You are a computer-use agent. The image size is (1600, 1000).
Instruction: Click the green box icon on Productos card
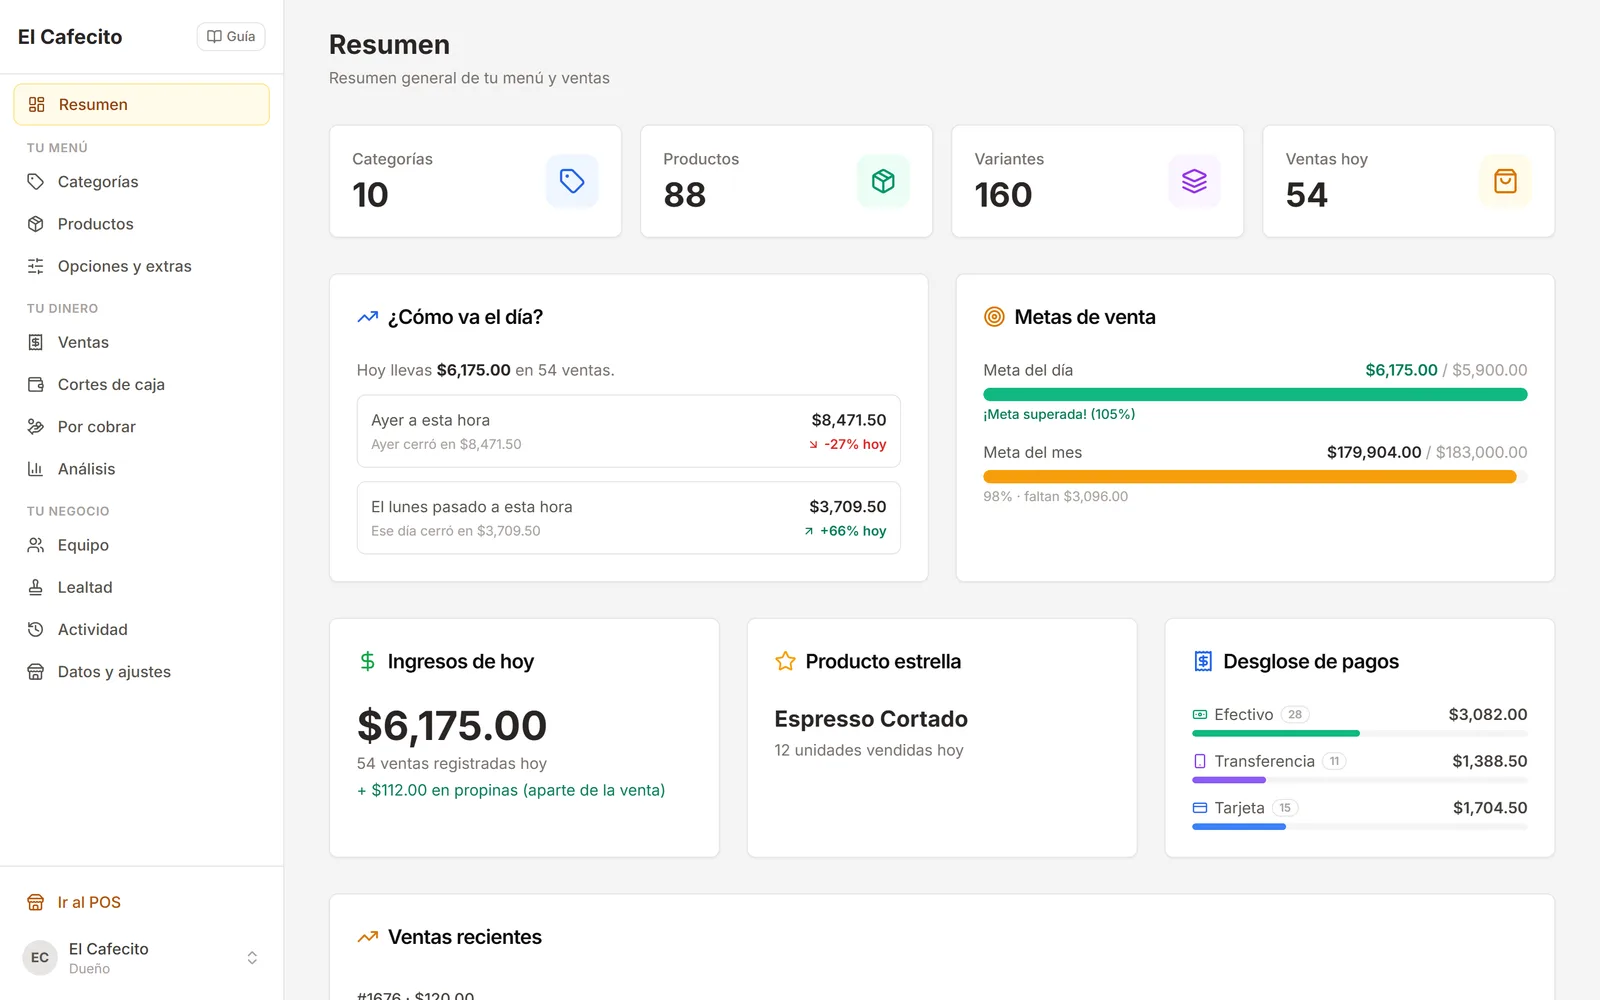[x=883, y=181]
